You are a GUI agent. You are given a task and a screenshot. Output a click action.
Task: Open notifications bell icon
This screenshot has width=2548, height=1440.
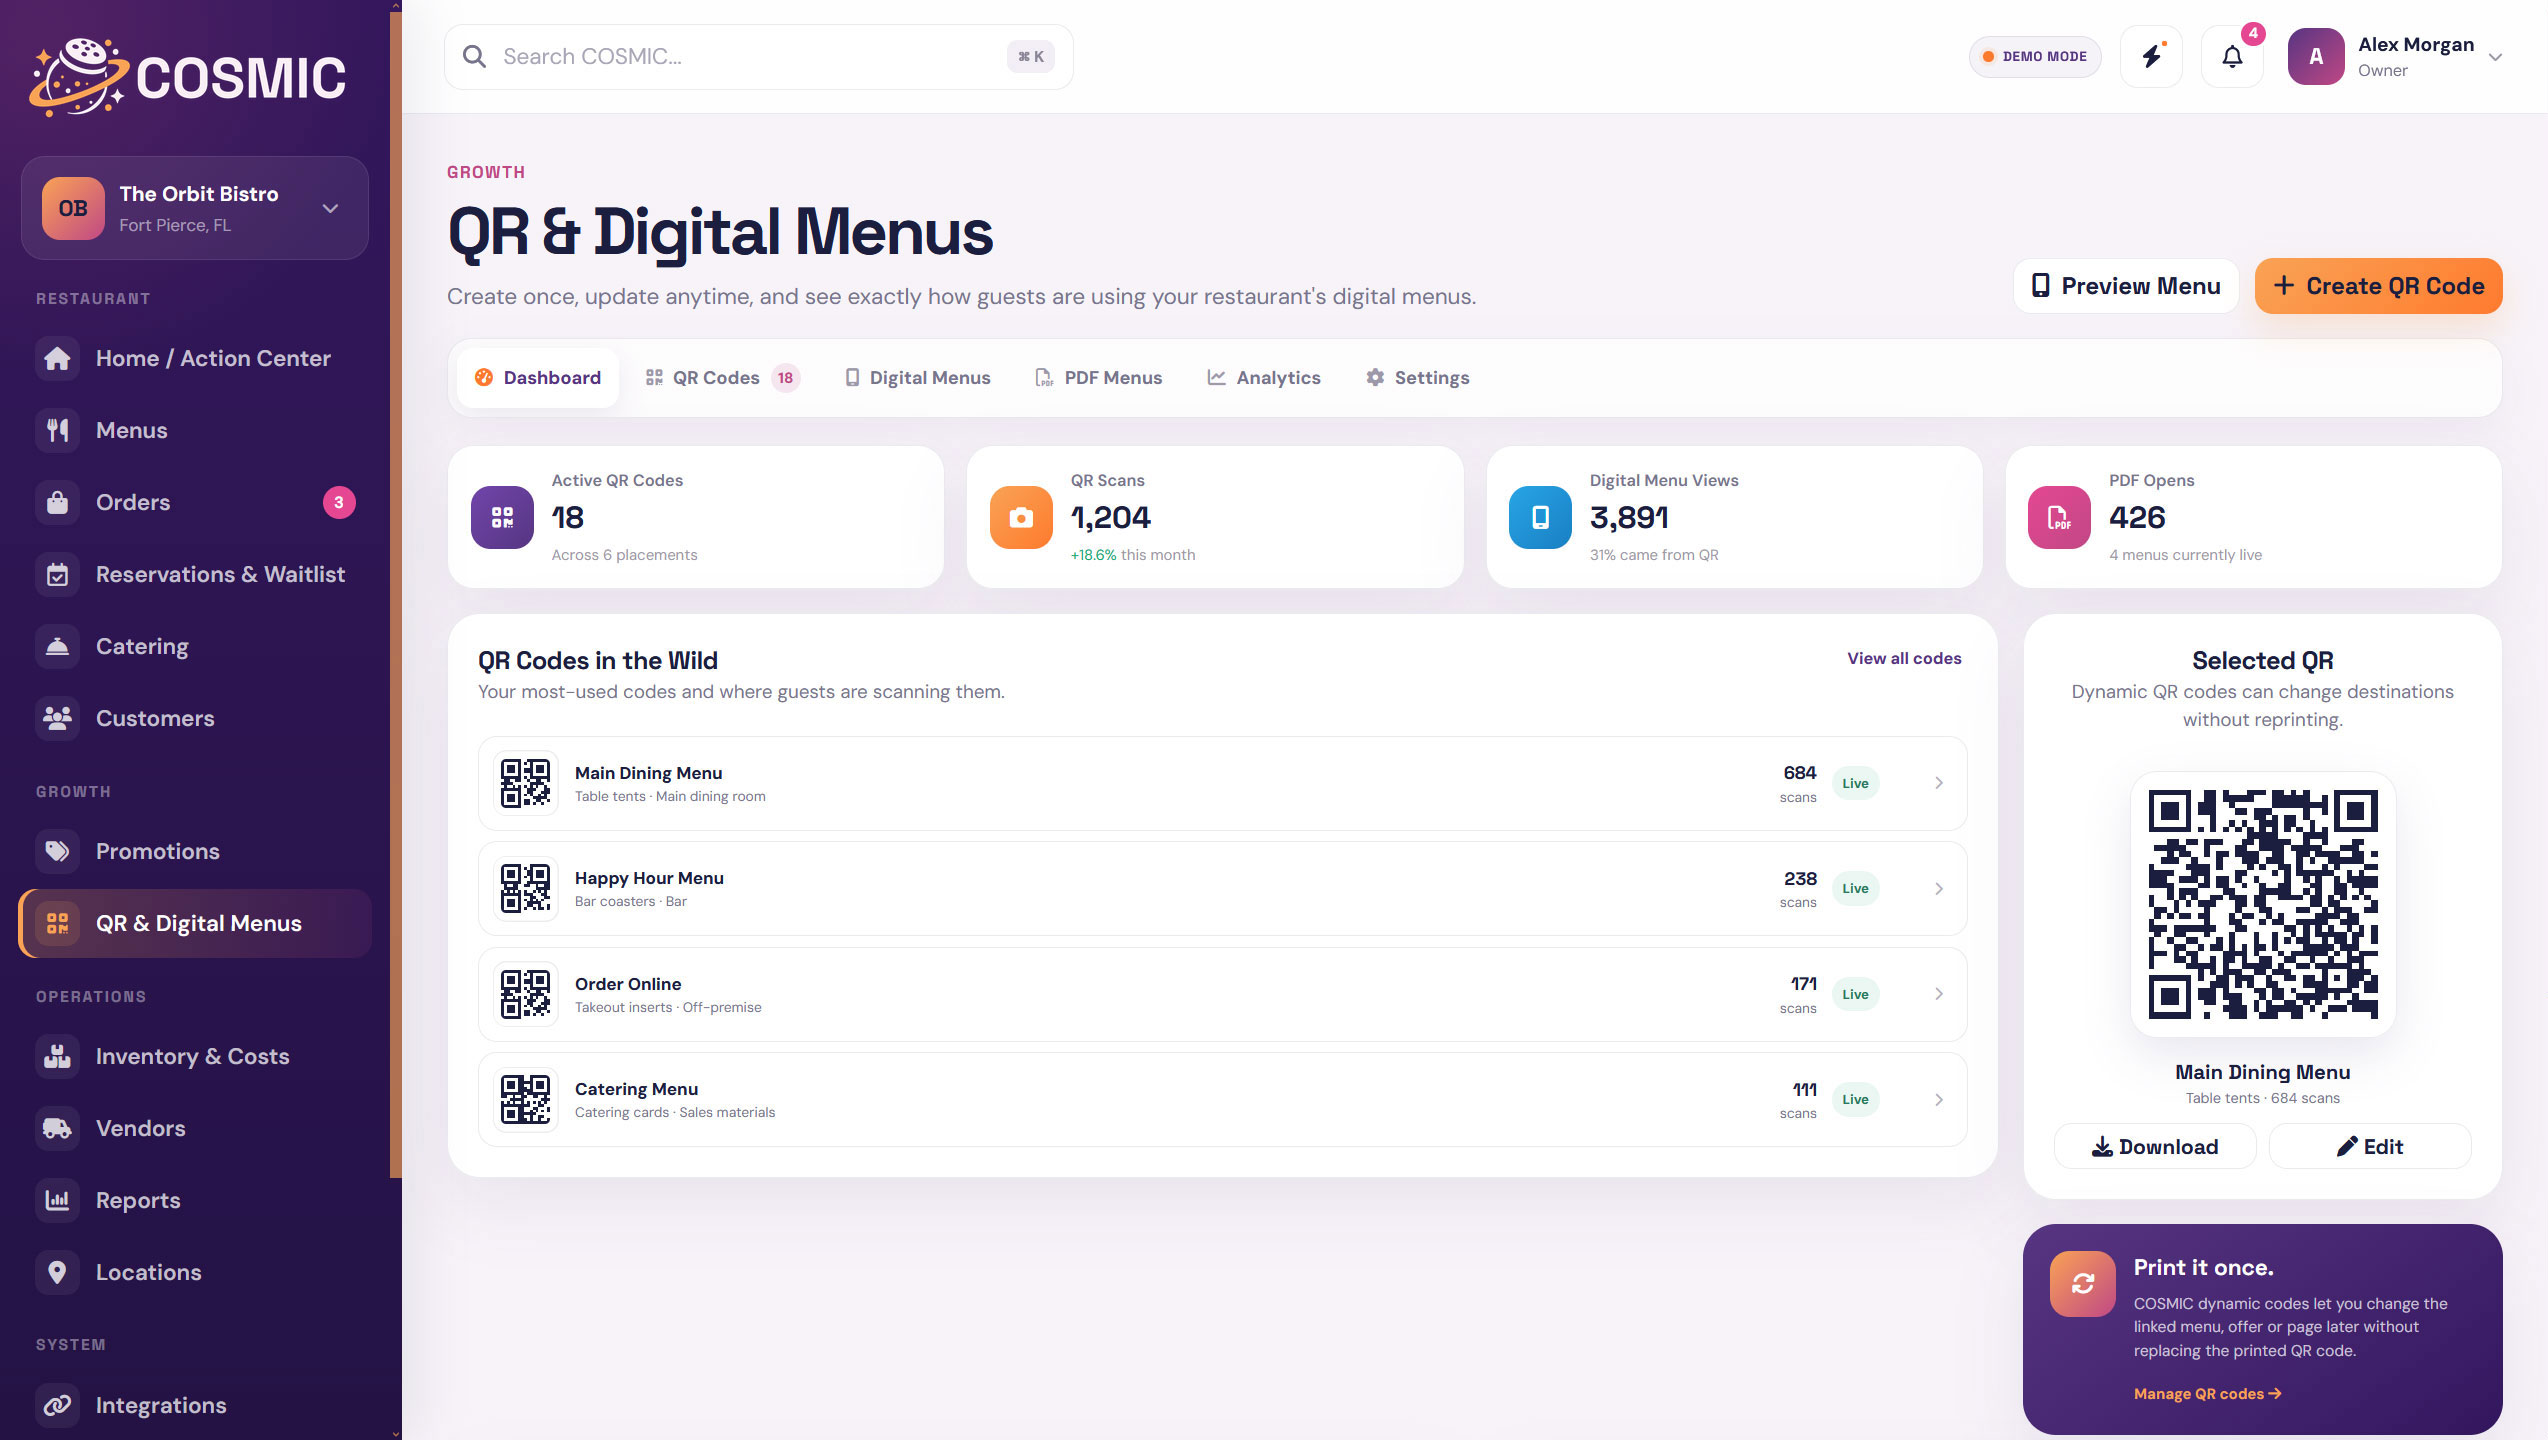[x=2232, y=57]
